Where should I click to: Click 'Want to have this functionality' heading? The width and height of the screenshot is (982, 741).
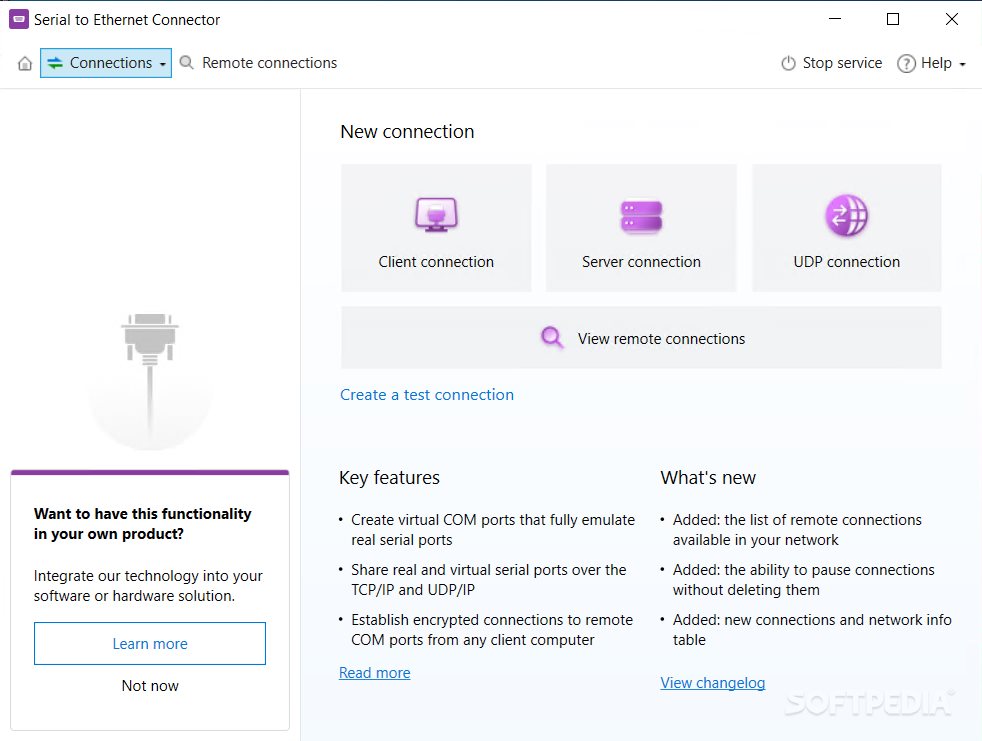(x=143, y=524)
